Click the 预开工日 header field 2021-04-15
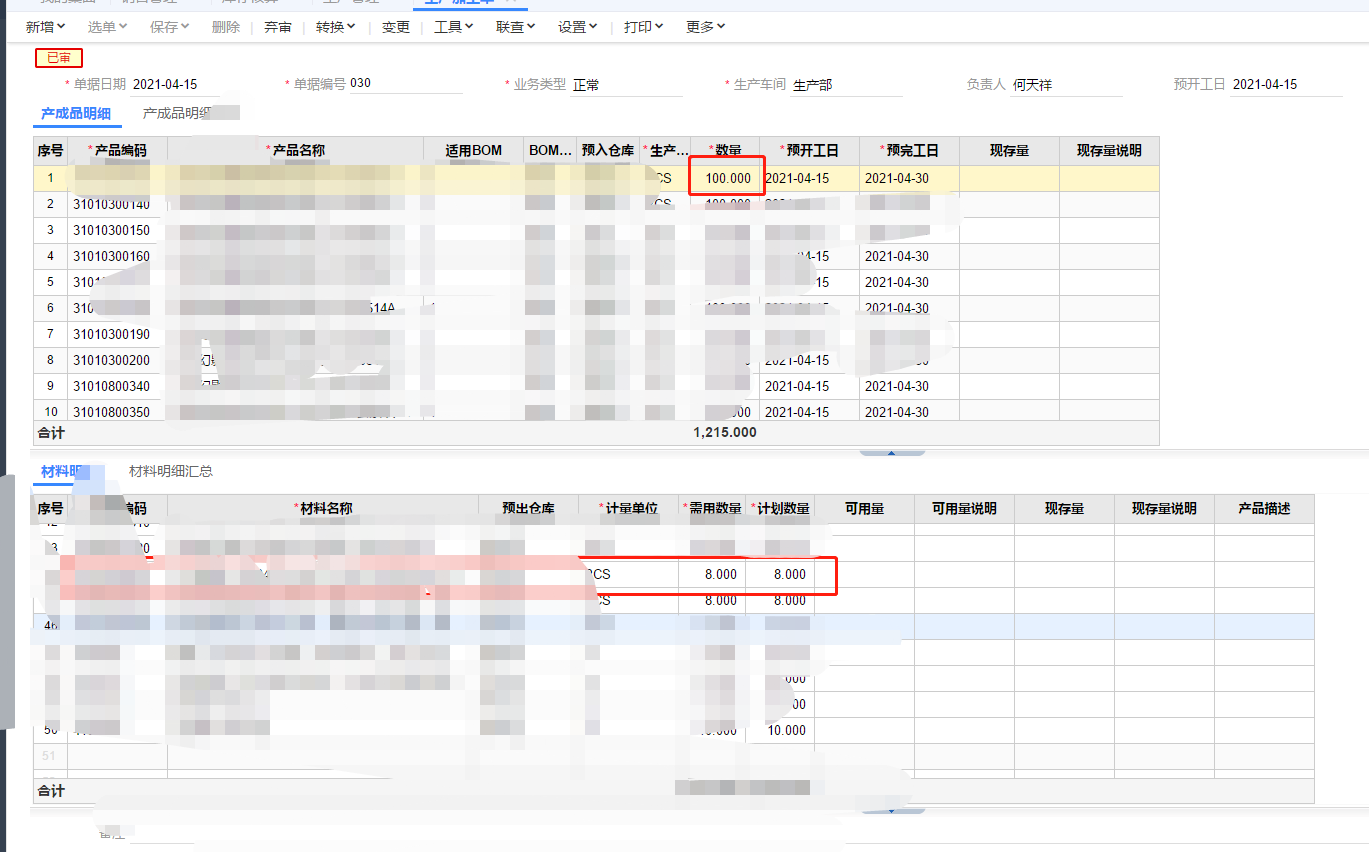Viewport: 1369px width, 852px height. tap(1286, 85)
